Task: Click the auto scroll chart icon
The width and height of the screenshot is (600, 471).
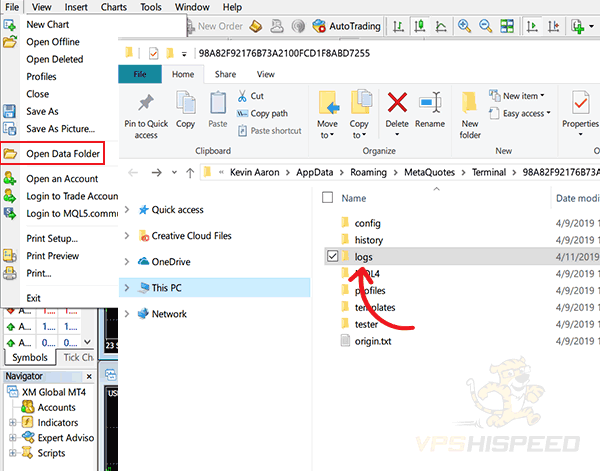Action: (x=532, y=26)
